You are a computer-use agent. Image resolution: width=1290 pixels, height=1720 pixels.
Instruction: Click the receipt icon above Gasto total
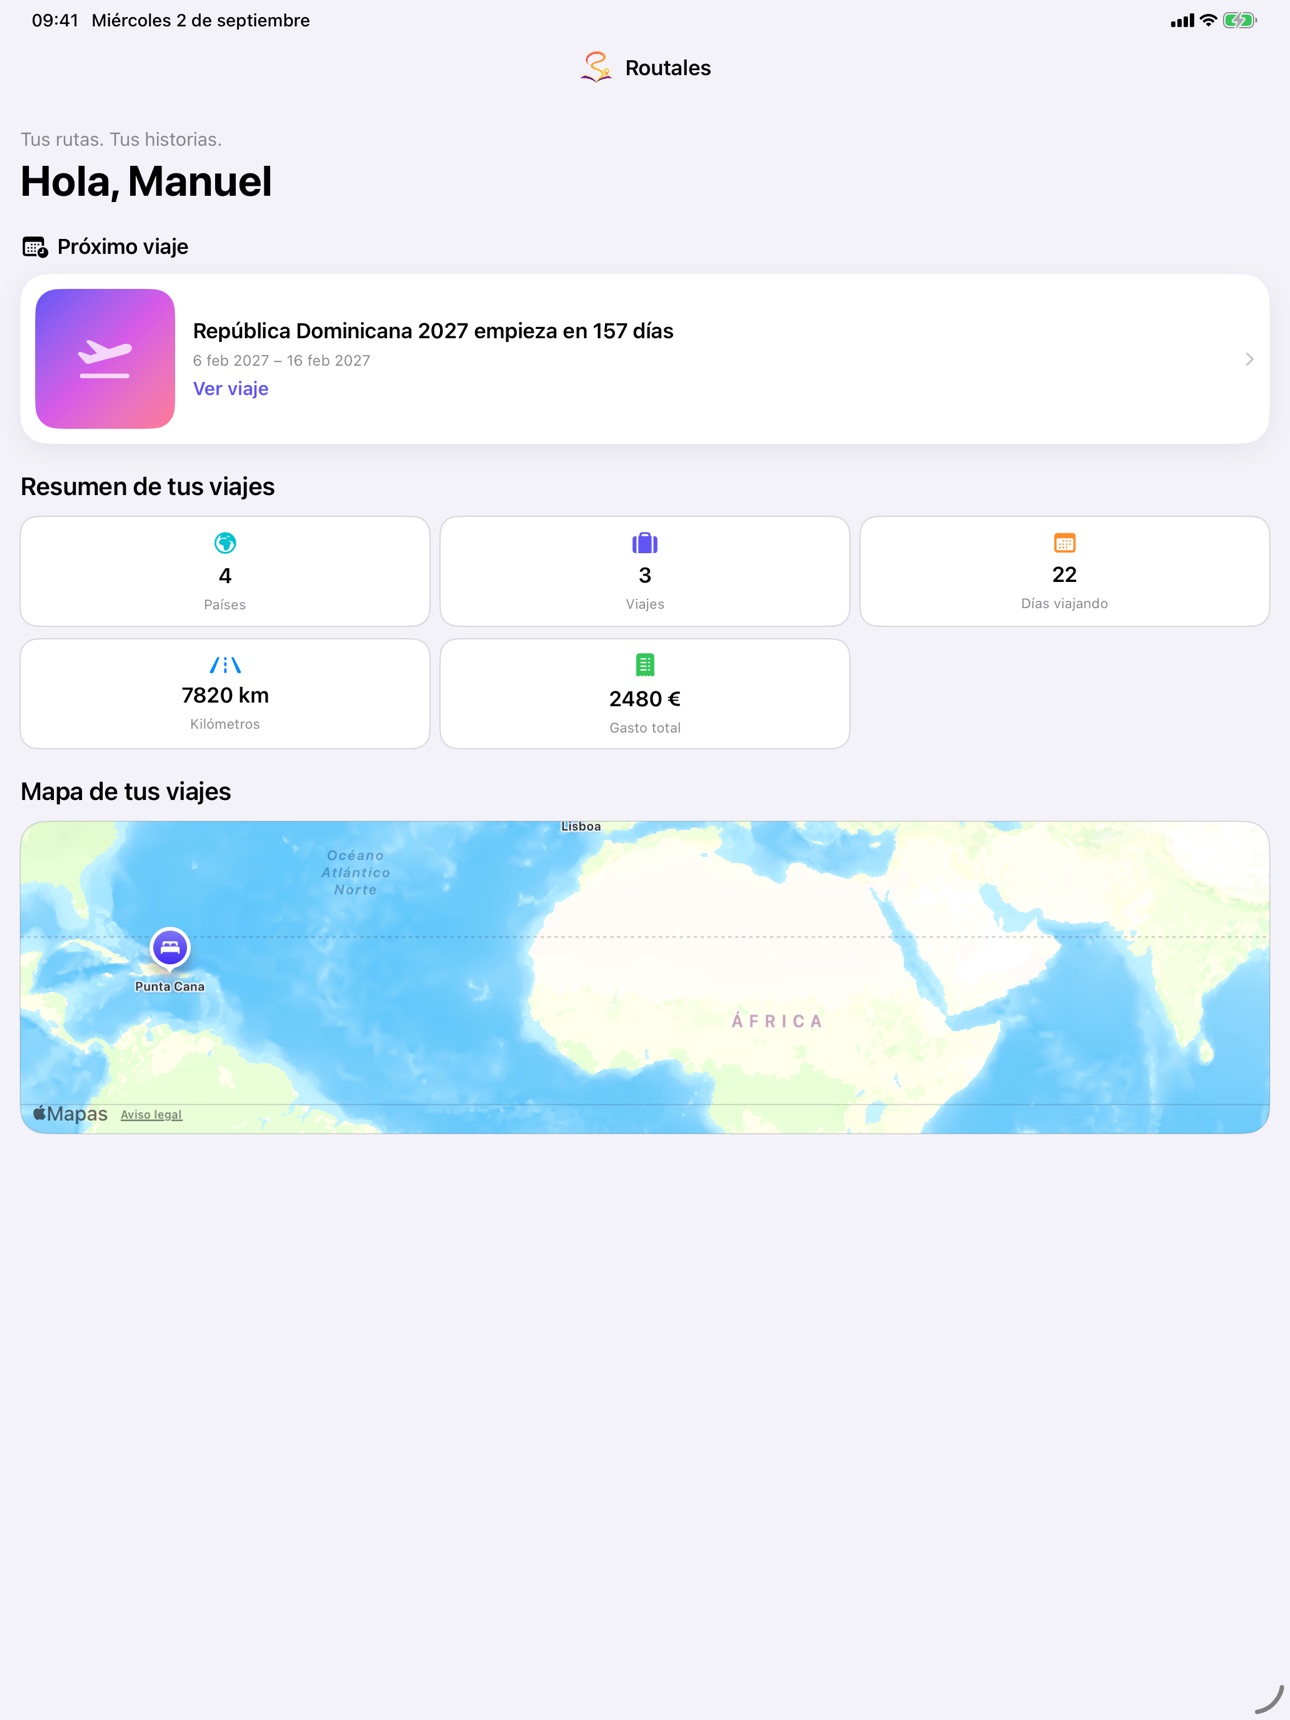[x=645, y=665]
